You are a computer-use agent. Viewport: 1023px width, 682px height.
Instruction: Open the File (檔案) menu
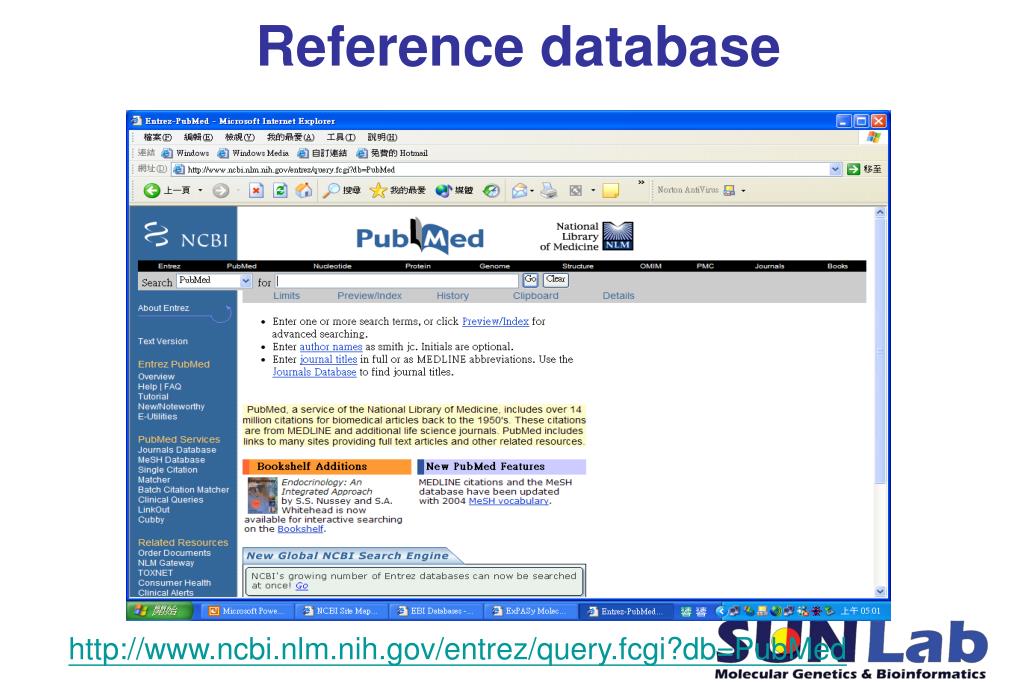pyautogui.click(x=157, y=137)
